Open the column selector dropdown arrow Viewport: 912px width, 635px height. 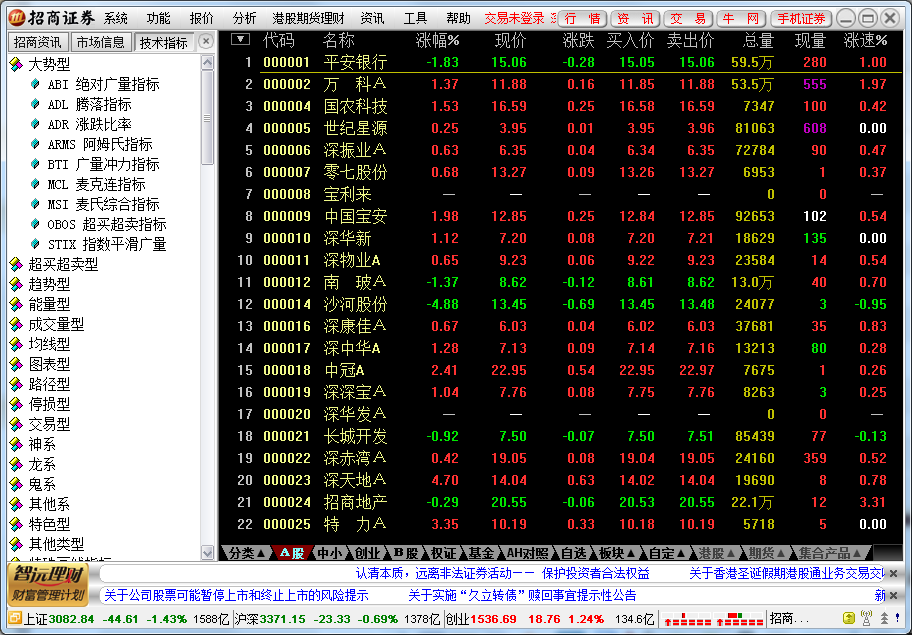tap(240, 40)
